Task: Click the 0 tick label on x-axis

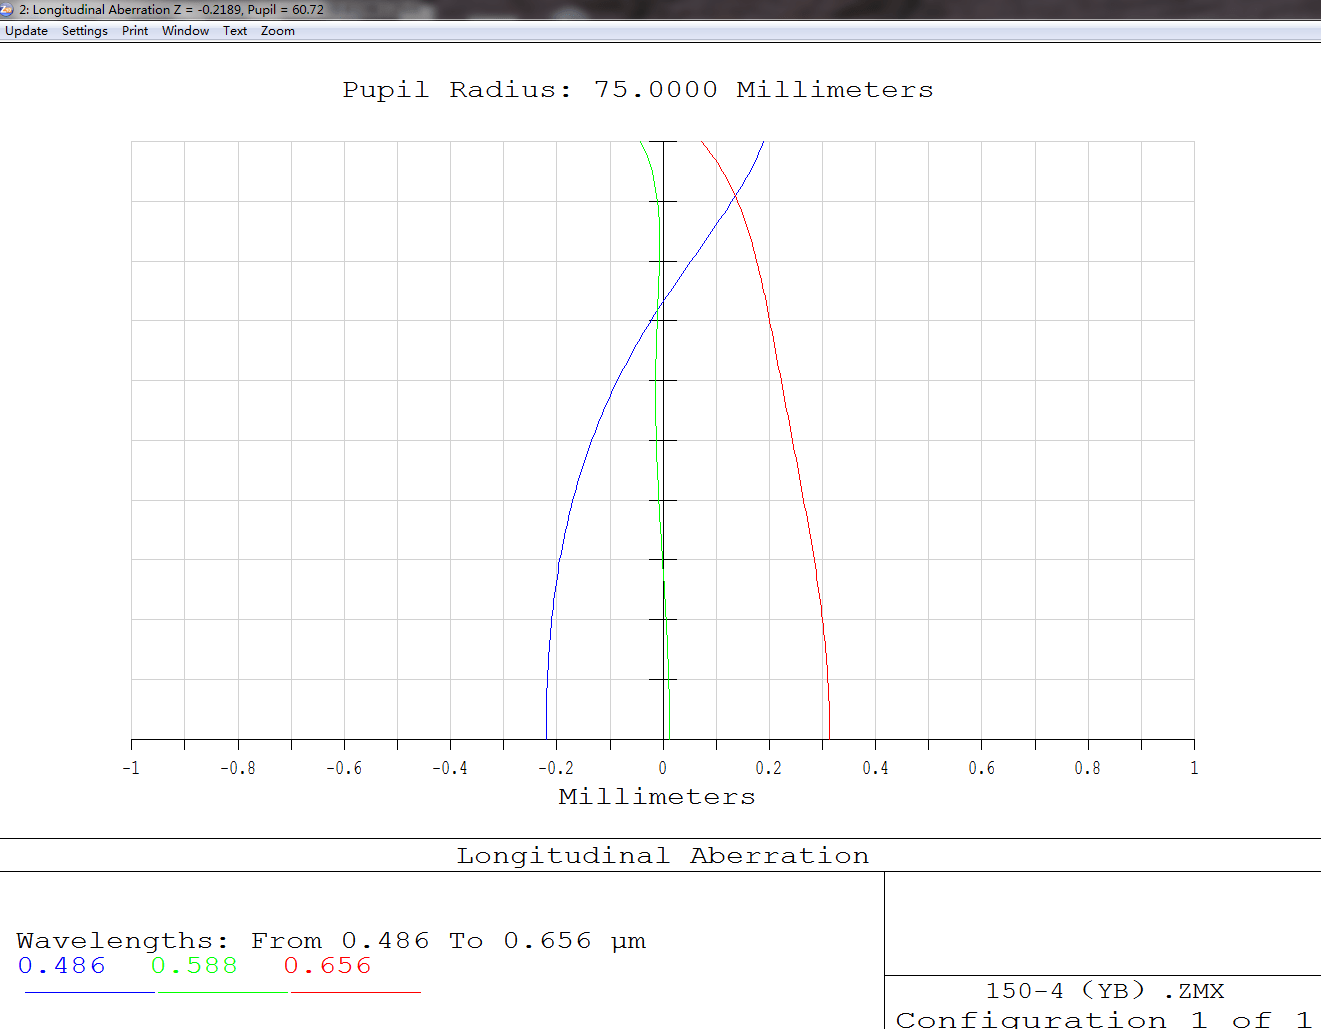Action: click(662, 768)
